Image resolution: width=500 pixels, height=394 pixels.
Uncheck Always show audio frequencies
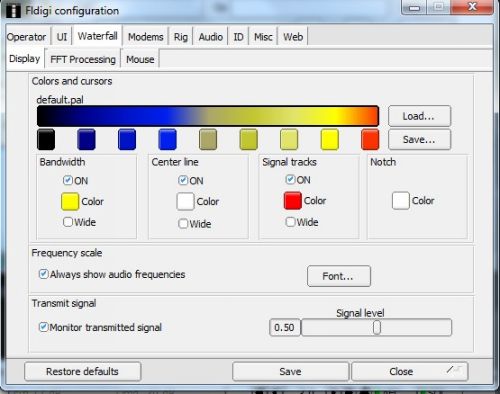(44, 274)
